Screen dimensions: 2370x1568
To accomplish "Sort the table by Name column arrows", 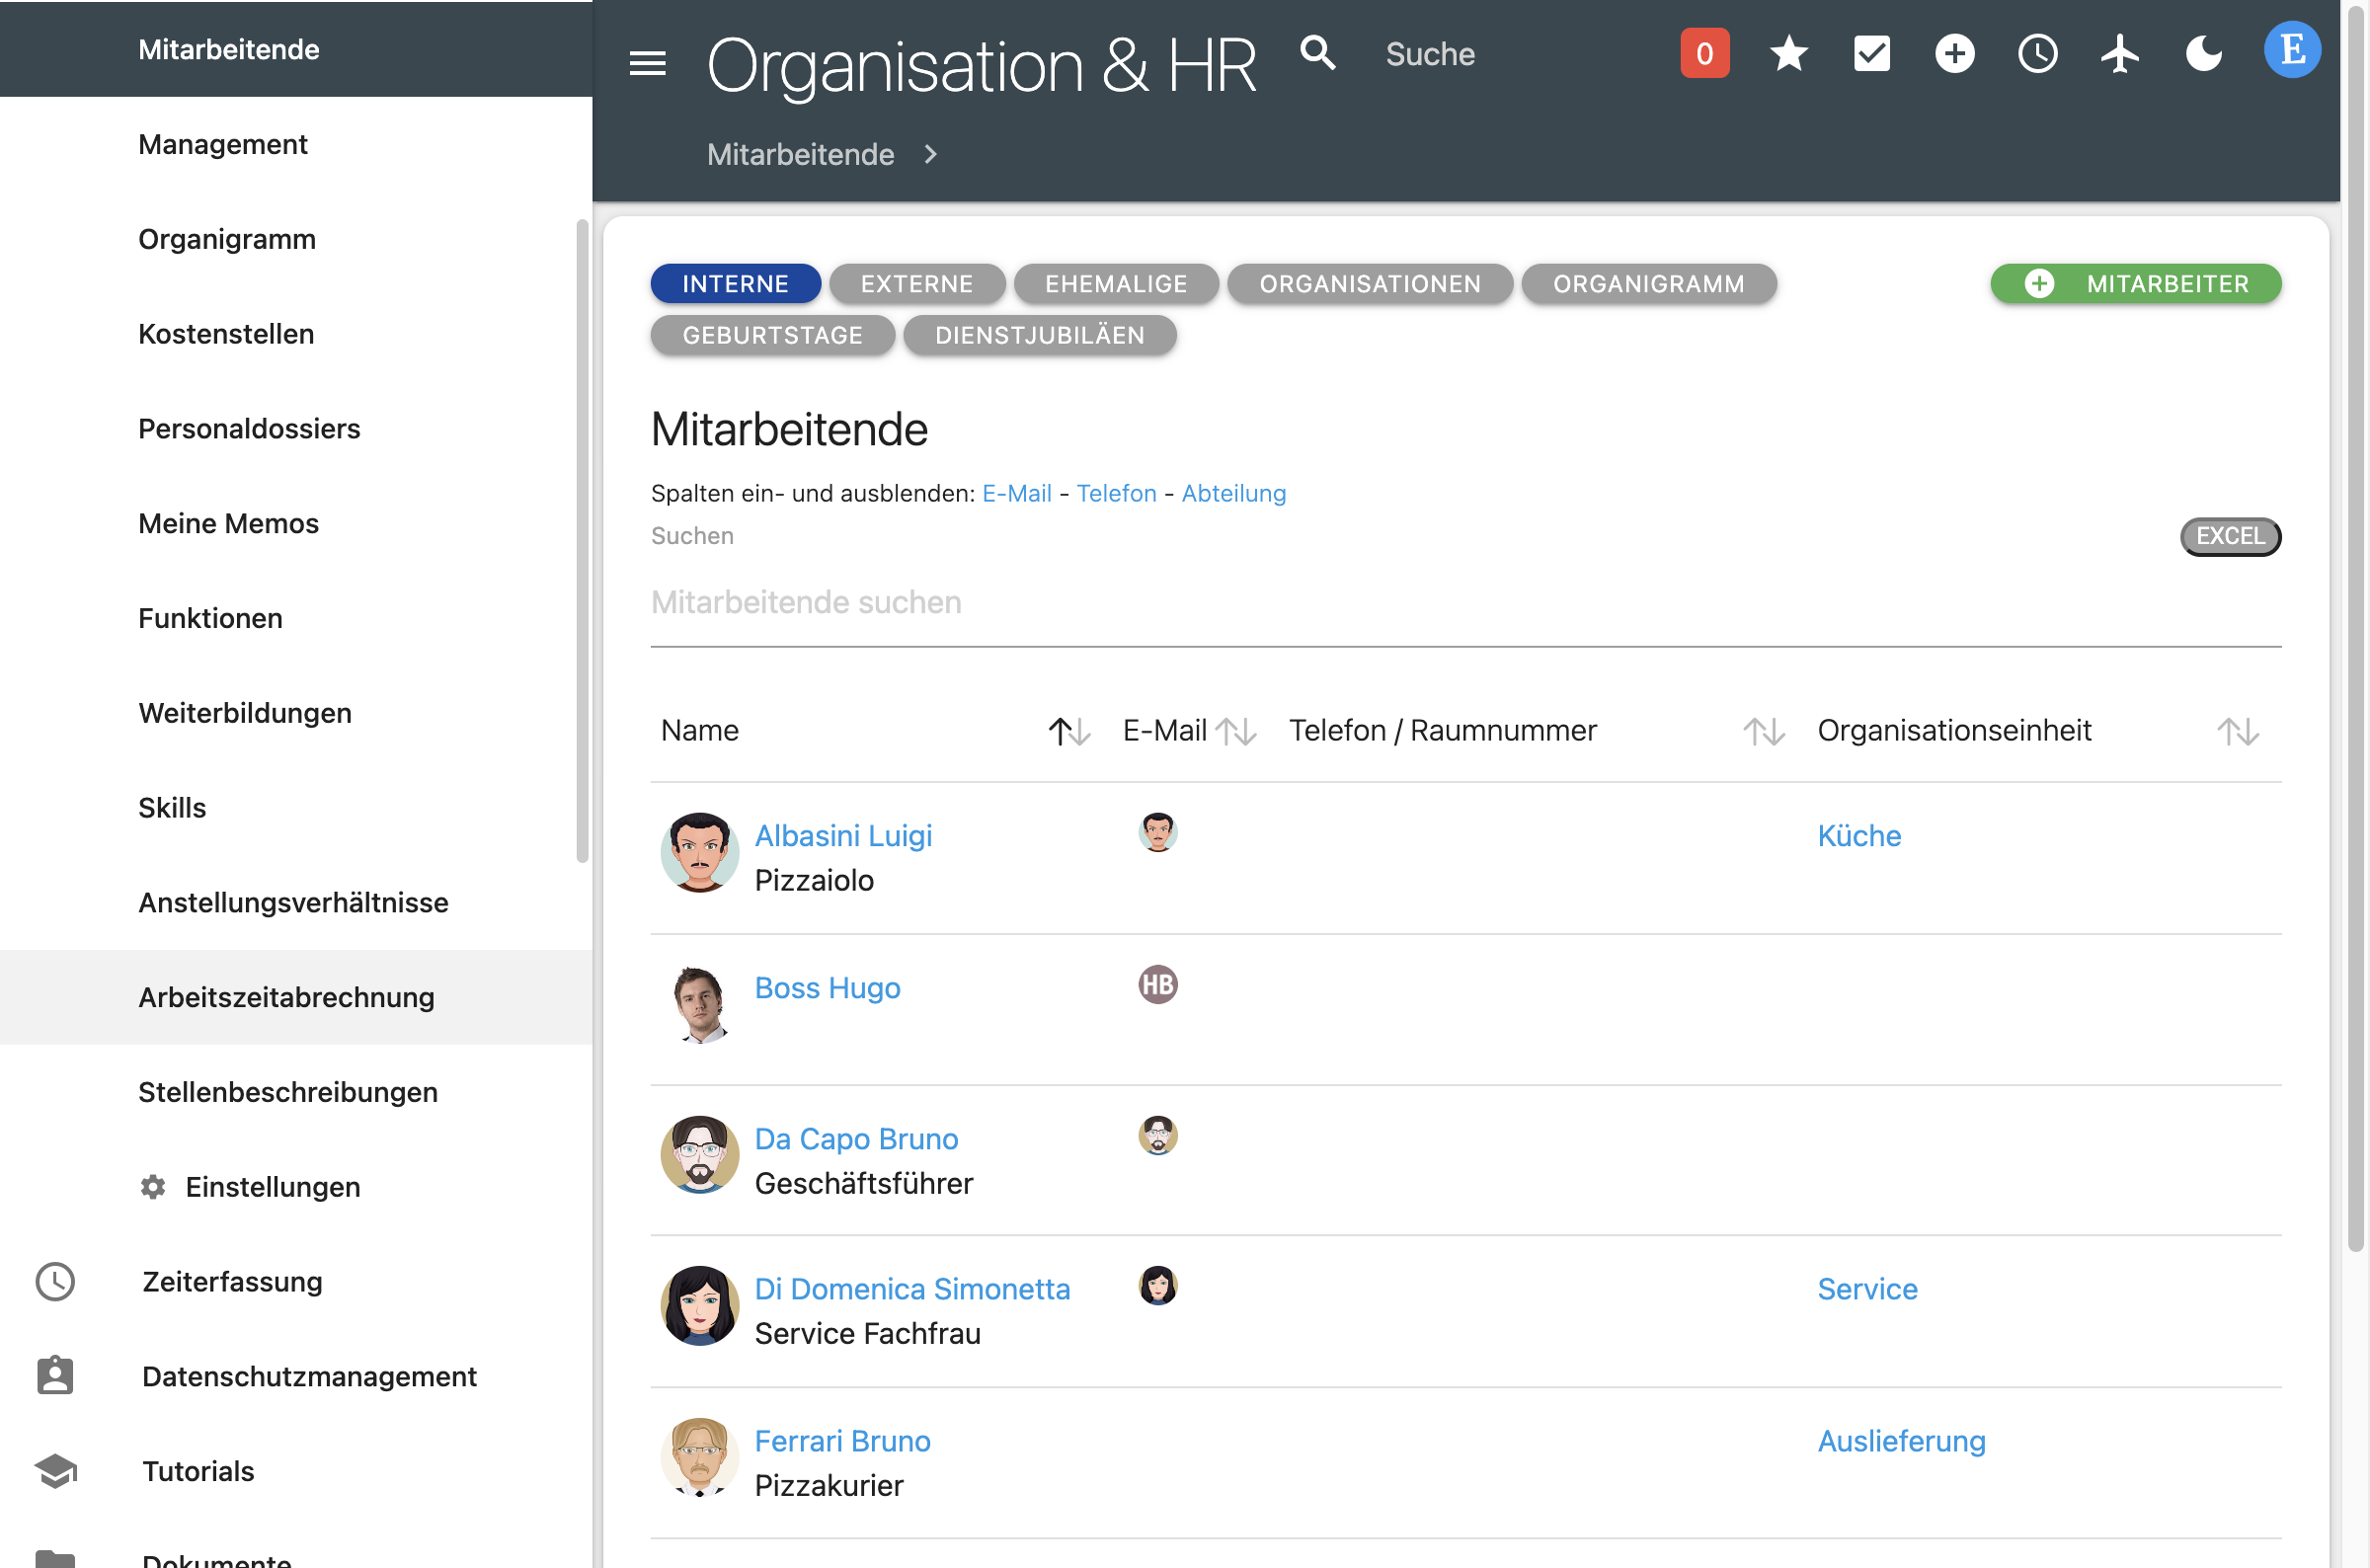I will pyautogui.click(x=1068, y=732).
